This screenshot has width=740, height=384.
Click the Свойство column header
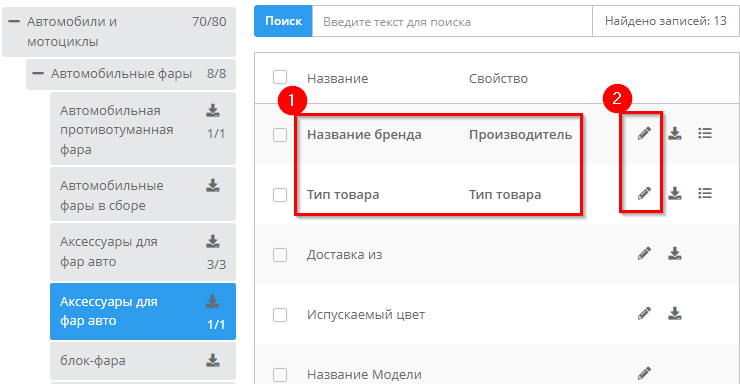click(x=498, y=78)
